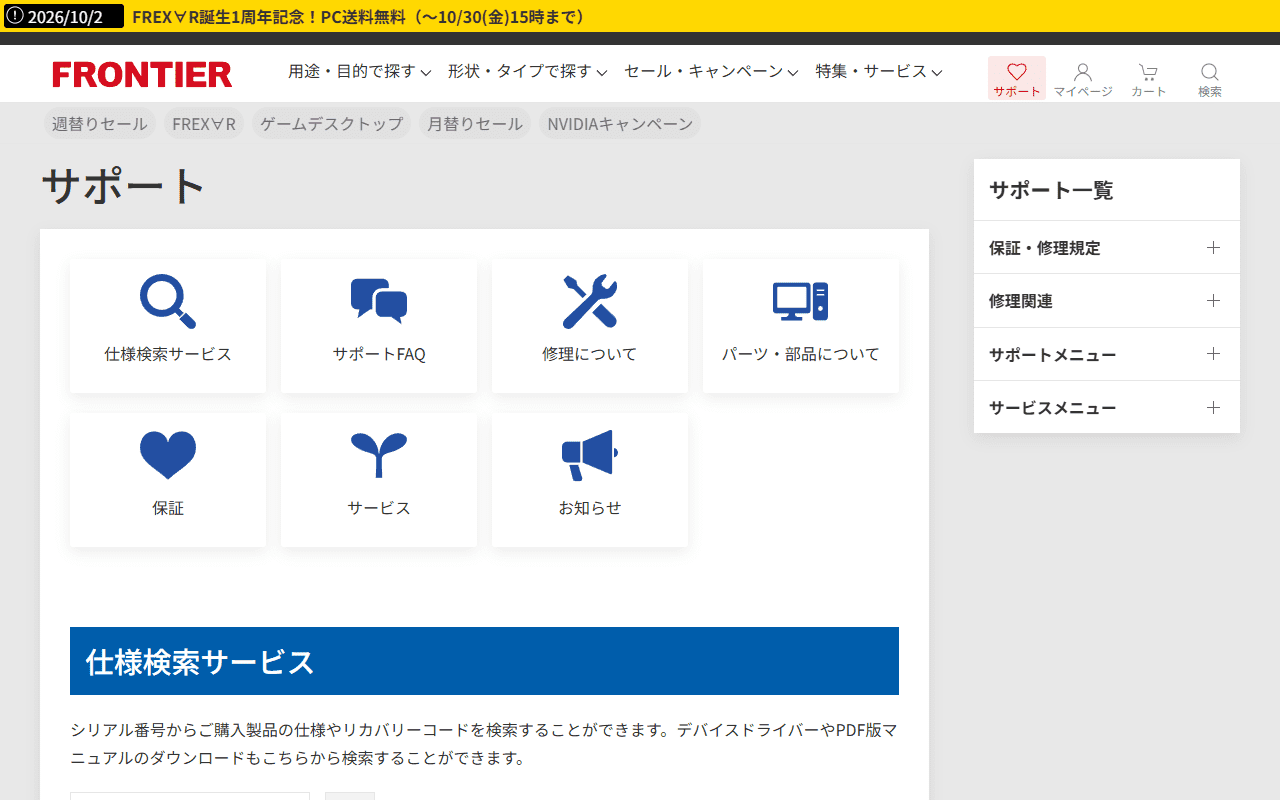Click the サポート一覧 sidebar heading
1280x800 pixels.
pyautogui.click(x=1051, y=190)
